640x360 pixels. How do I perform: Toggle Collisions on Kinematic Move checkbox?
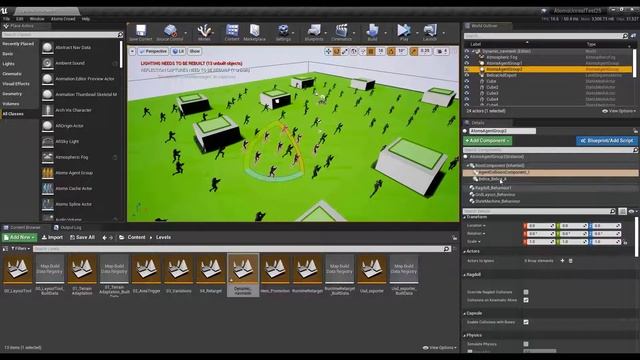click(x=526, y=300)
